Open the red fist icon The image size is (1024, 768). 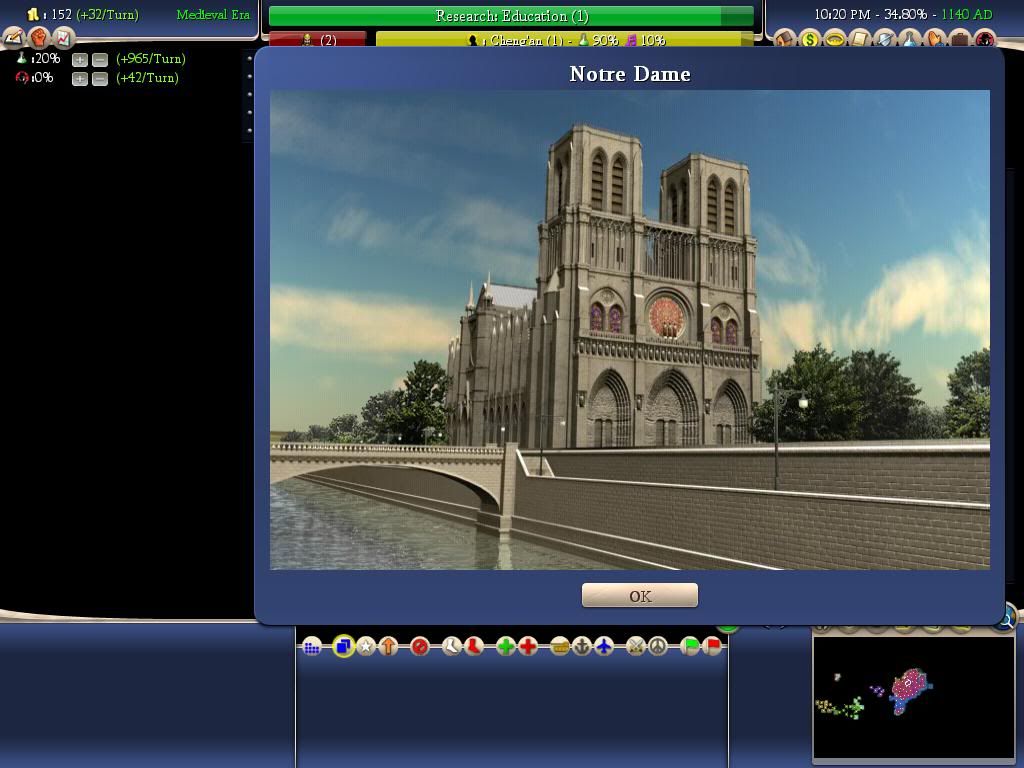[x=39, y=38]
